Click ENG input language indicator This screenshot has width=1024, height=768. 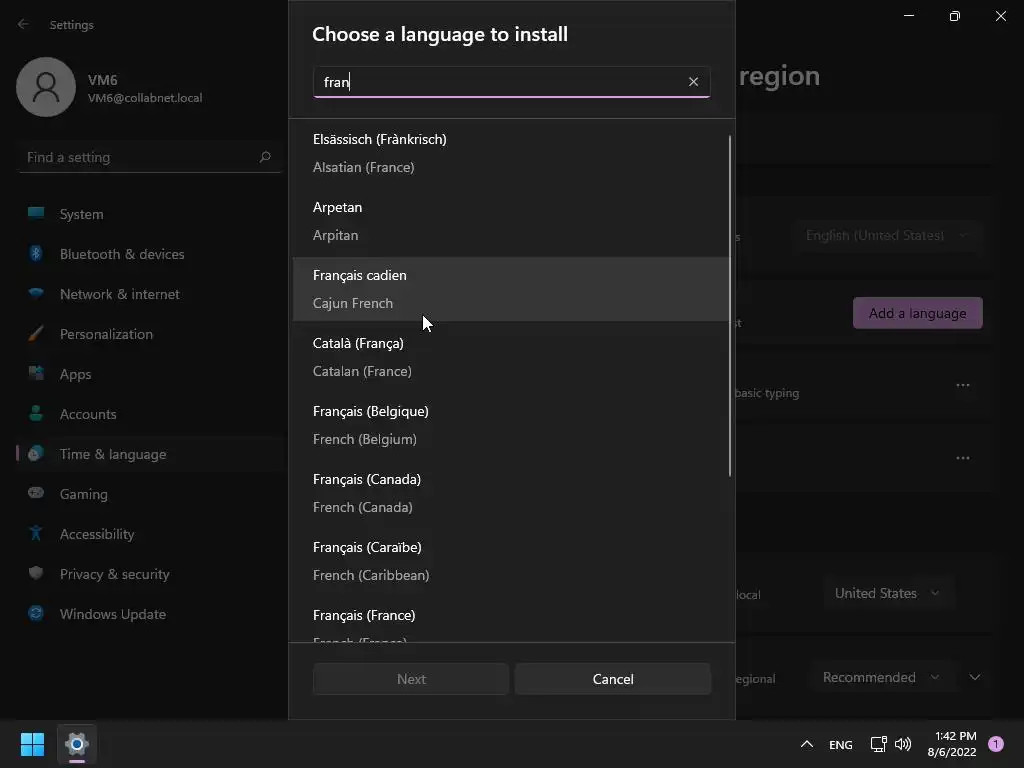[x=840, y=744]
